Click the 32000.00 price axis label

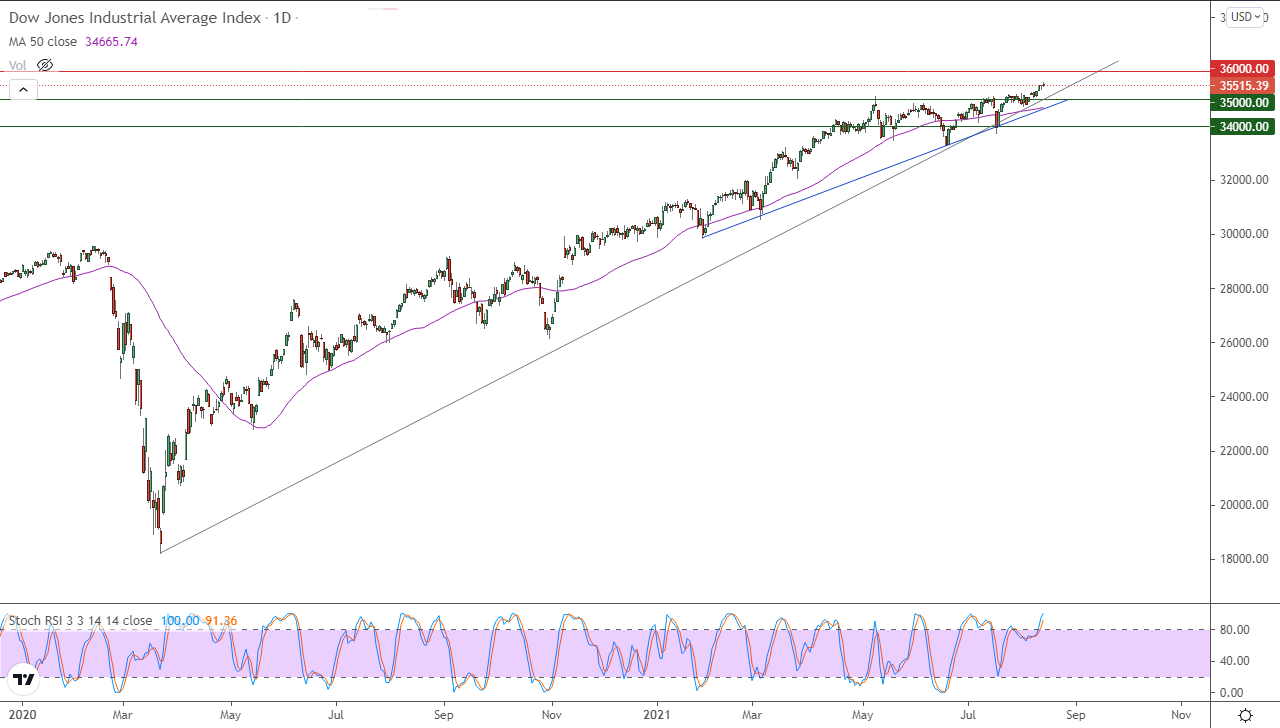click(x=1244, y=180)
